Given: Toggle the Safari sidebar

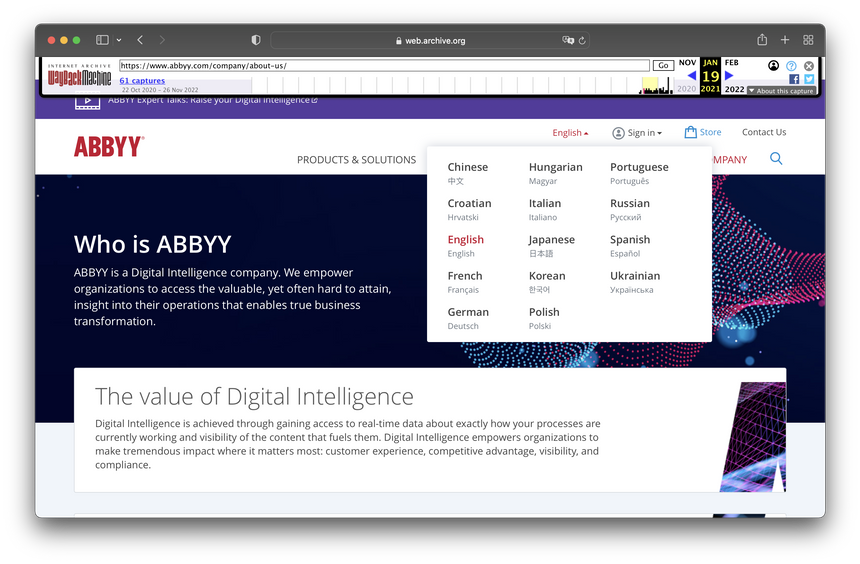Looking at the screenshot, I should click(x=102, y=40).
